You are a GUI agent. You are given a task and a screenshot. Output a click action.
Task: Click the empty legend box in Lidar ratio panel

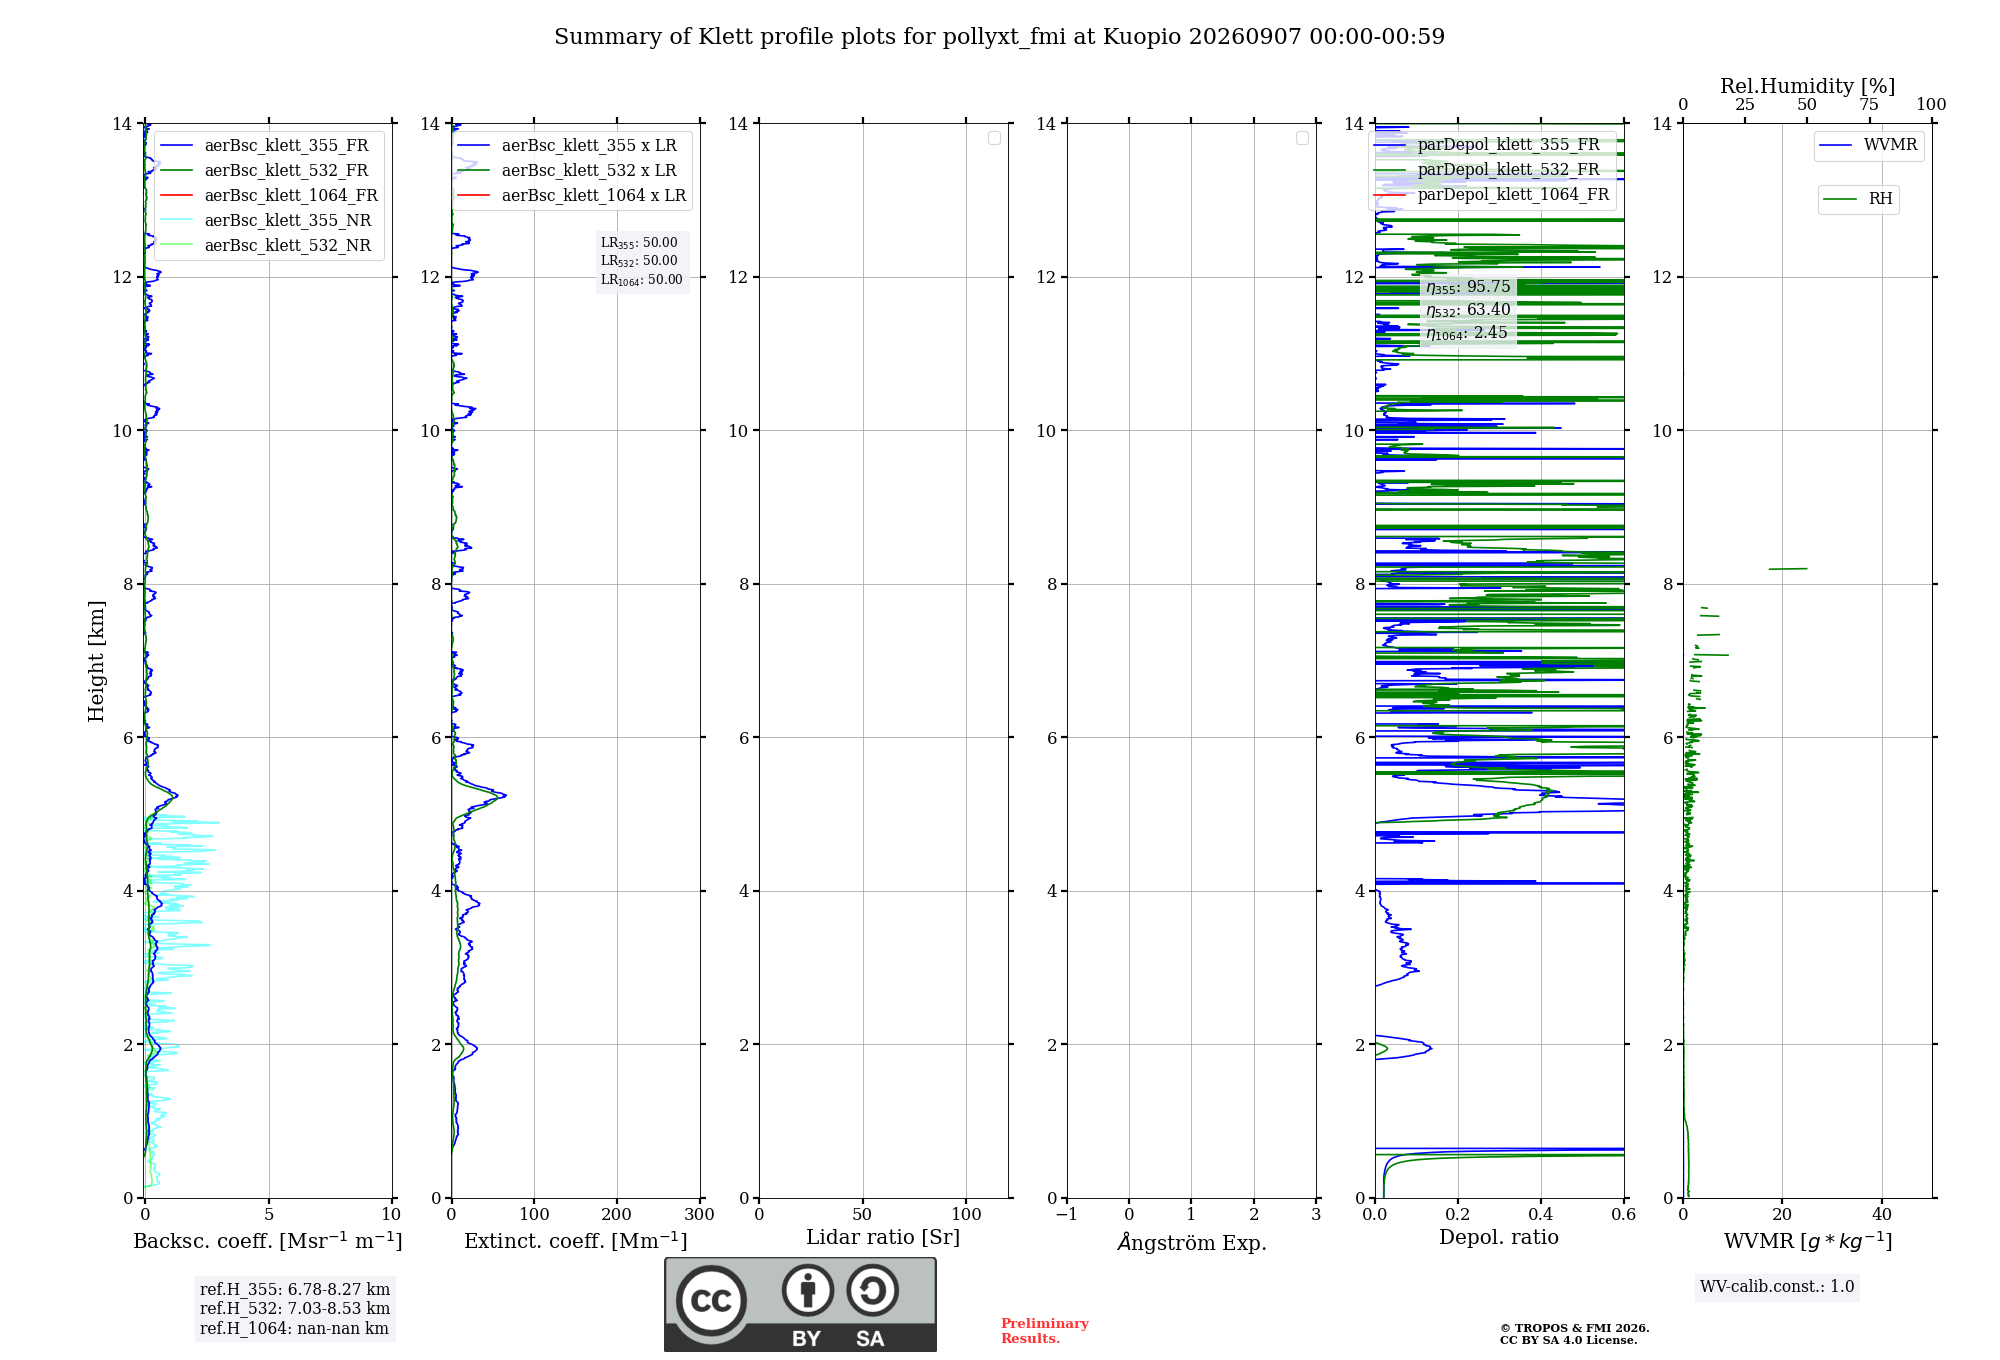coord(994,138)
